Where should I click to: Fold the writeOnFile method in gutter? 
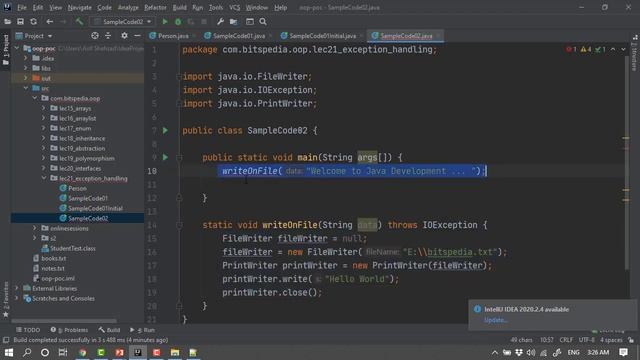tap(179, 225)
